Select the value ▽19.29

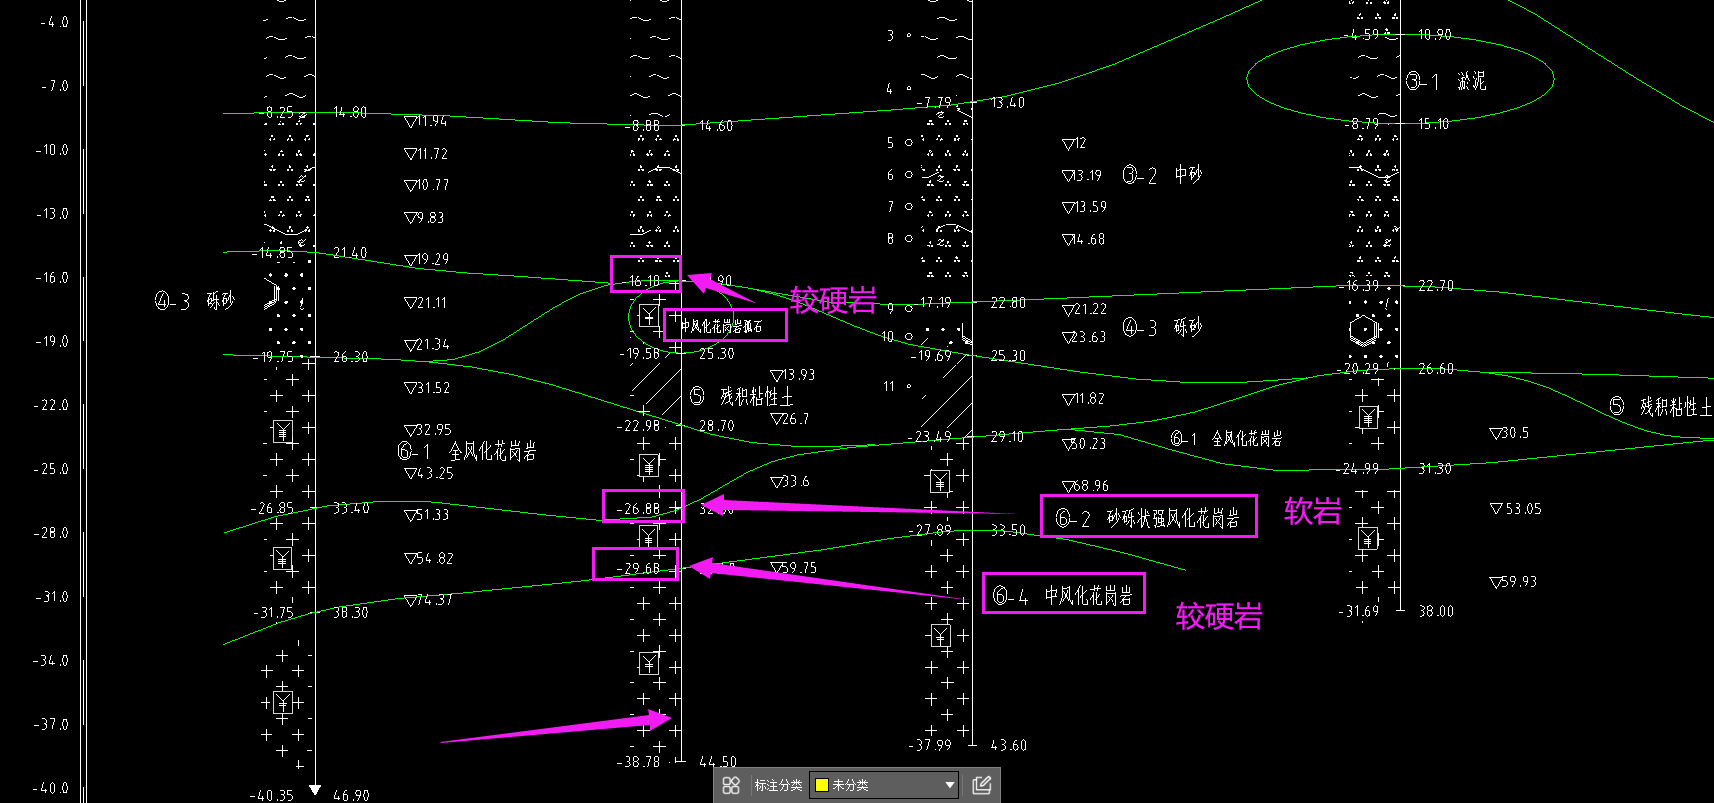click(x=427, y=259)
